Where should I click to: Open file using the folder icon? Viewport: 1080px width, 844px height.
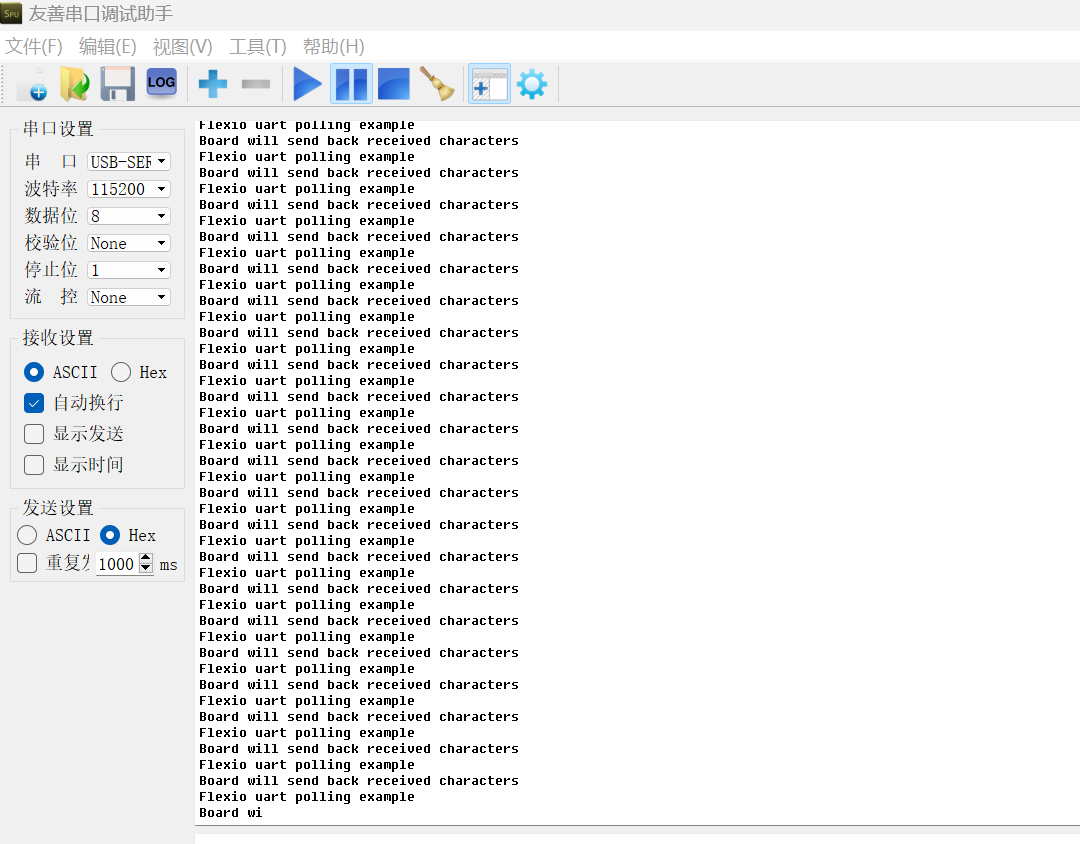click(x=74, y=84)
